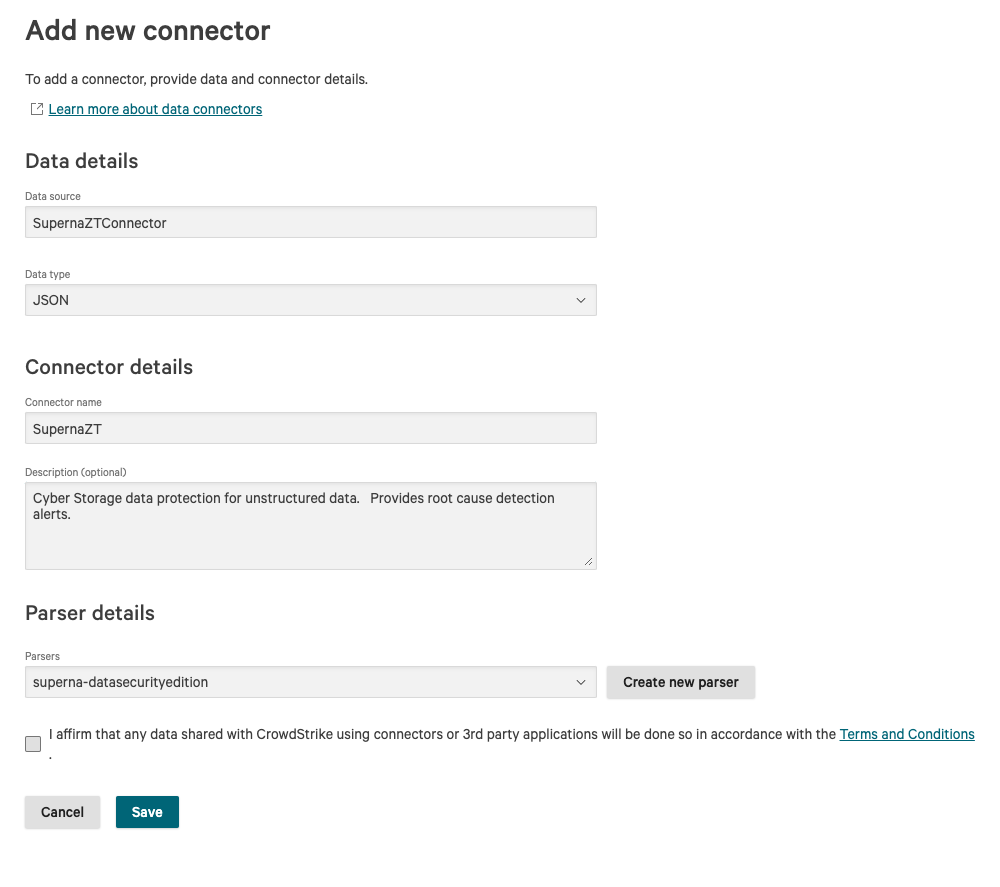1000x887 pixels.
Task: Click the Data source field containing SupernaZTConnector
Action: 310,223
